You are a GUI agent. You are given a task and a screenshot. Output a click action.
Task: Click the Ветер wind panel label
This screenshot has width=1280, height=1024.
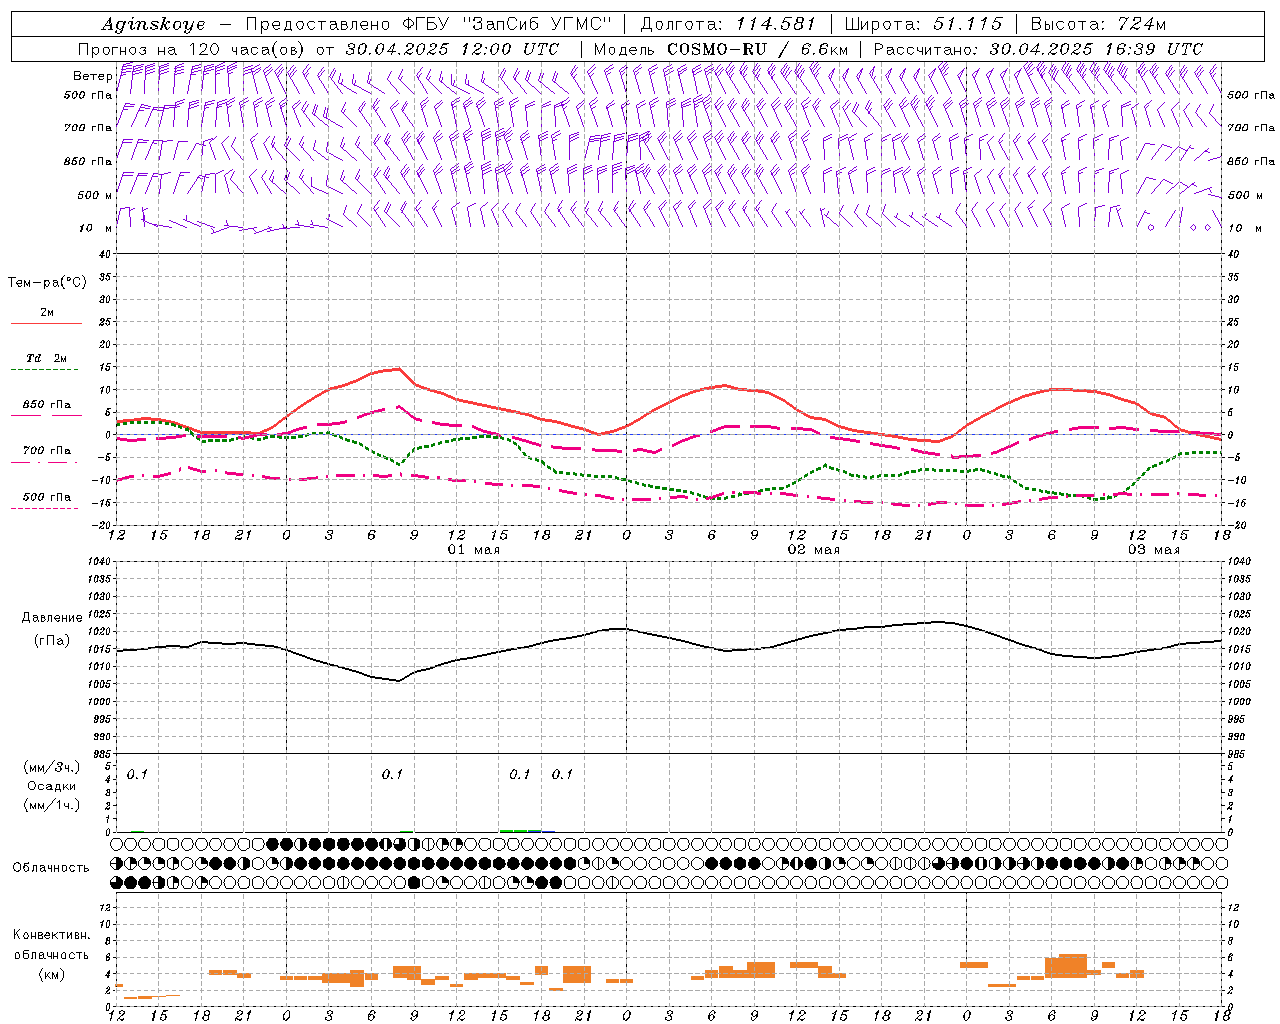pyautogui.click(x=92, y=76)
